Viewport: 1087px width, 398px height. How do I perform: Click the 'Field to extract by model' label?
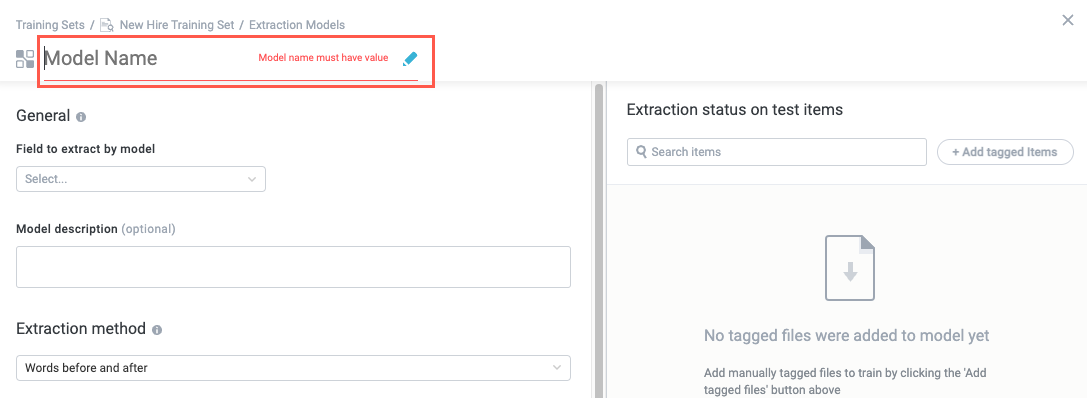(x=85, y=148)
